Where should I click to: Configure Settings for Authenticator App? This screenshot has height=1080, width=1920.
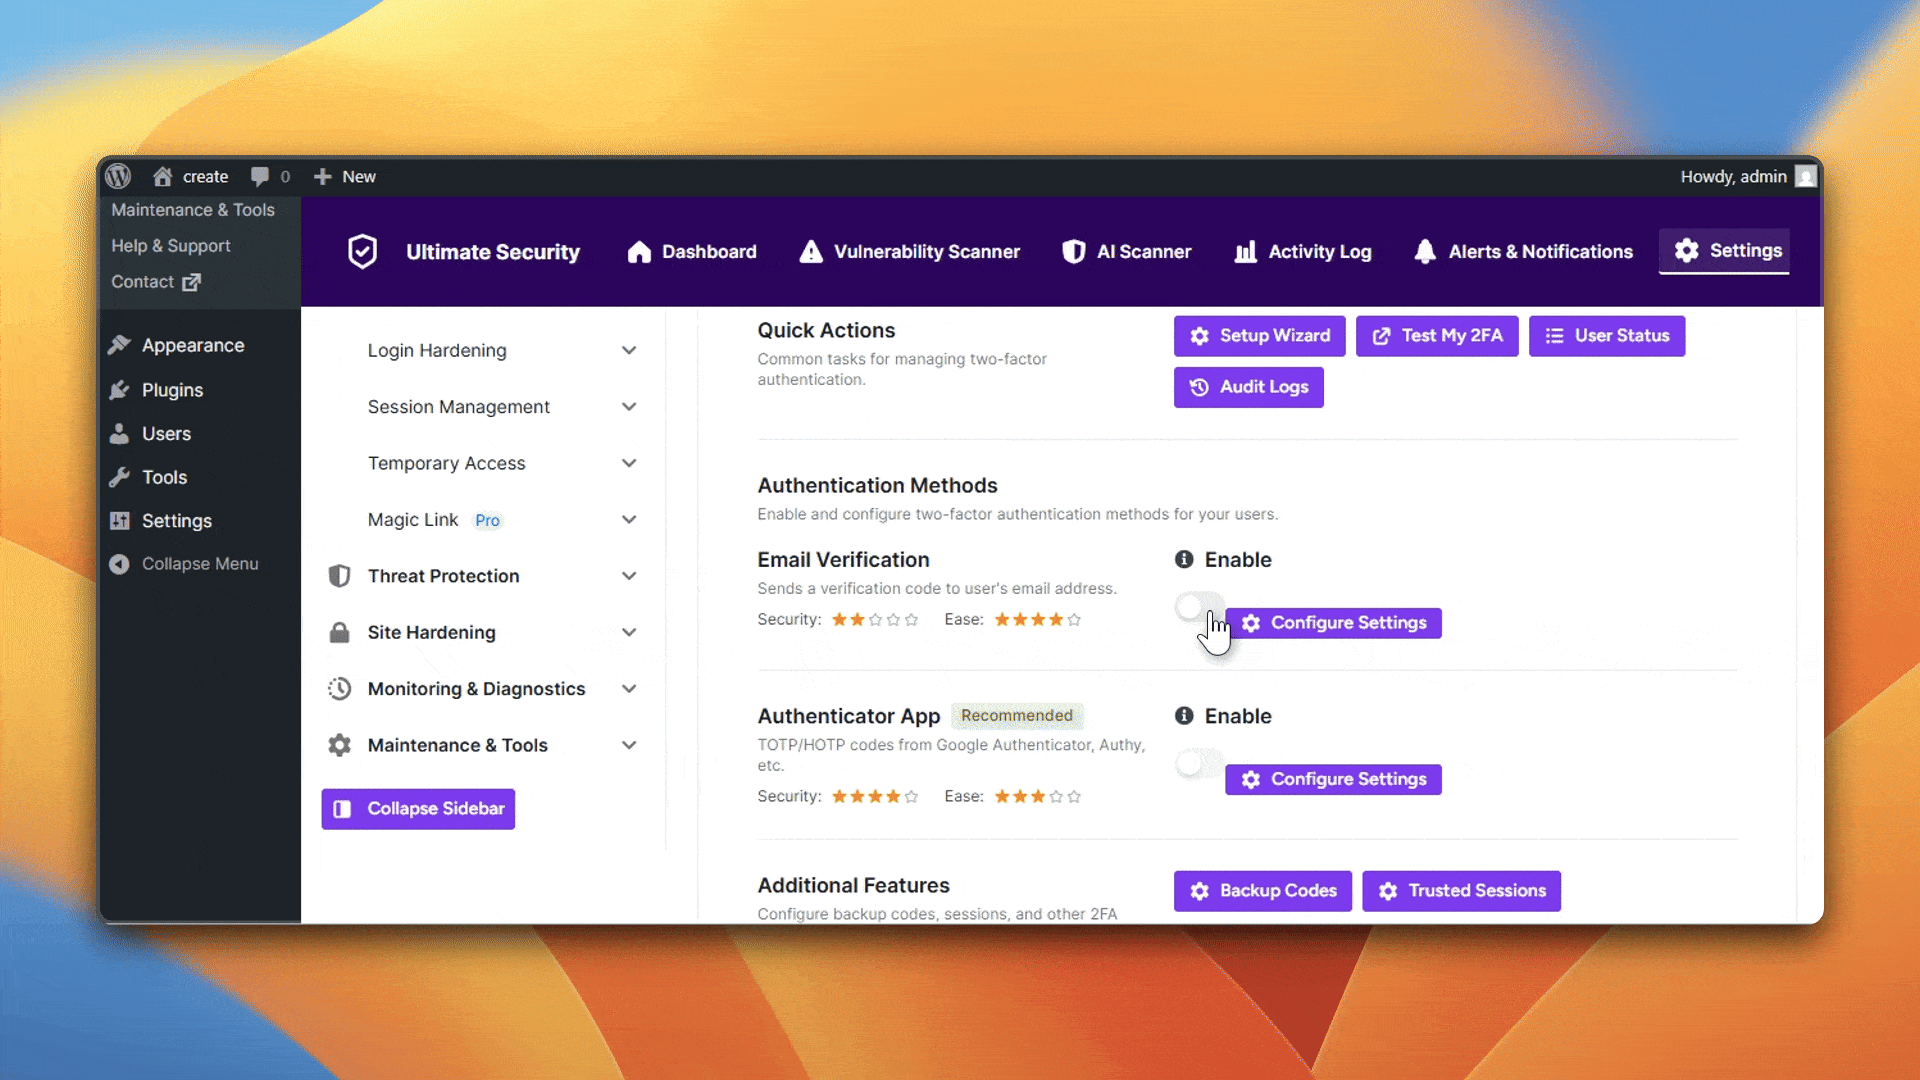pyautogui.click(x=1334, y=779)
